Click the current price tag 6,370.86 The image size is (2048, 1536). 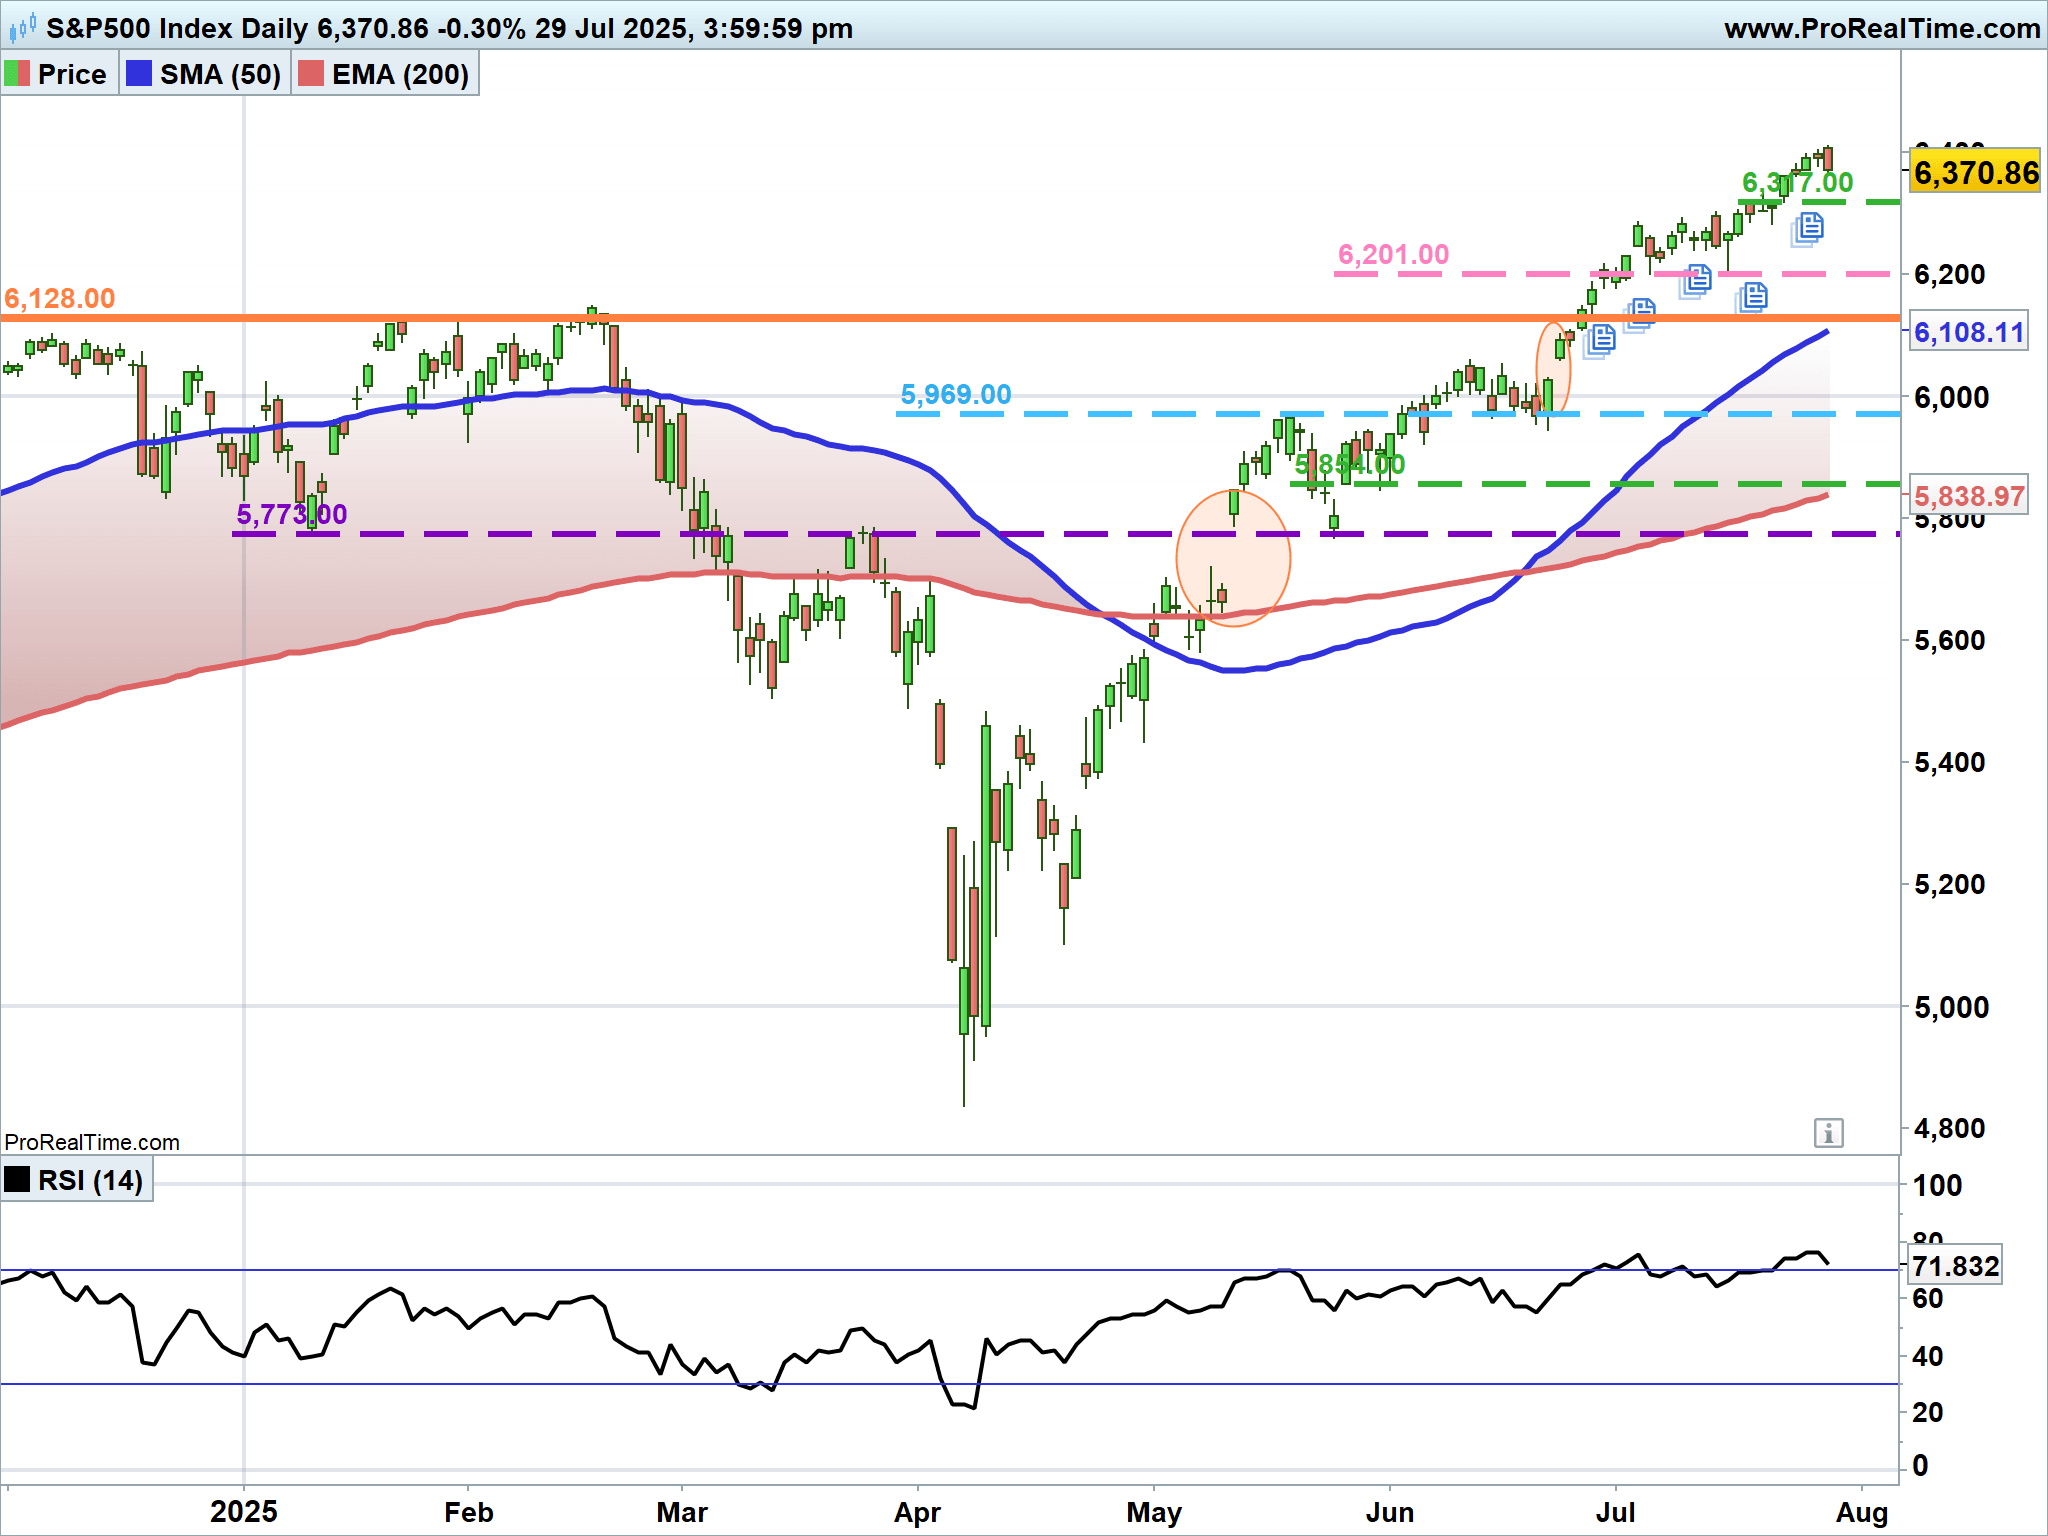(x=1975, y=172)
